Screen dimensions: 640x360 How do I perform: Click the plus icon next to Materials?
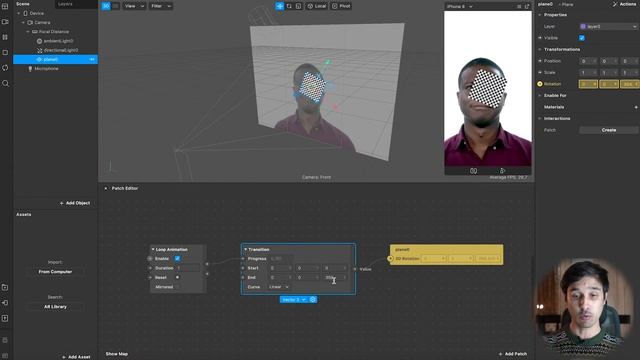tap(636, 107)
